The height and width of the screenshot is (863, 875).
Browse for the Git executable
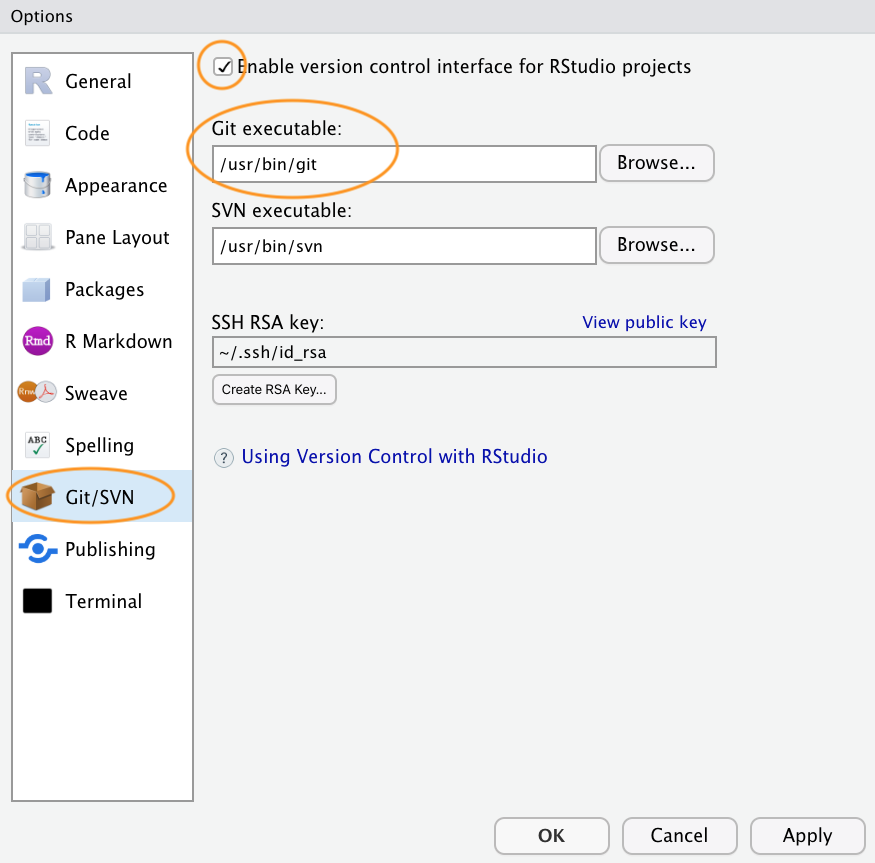[x=656, y=163]
